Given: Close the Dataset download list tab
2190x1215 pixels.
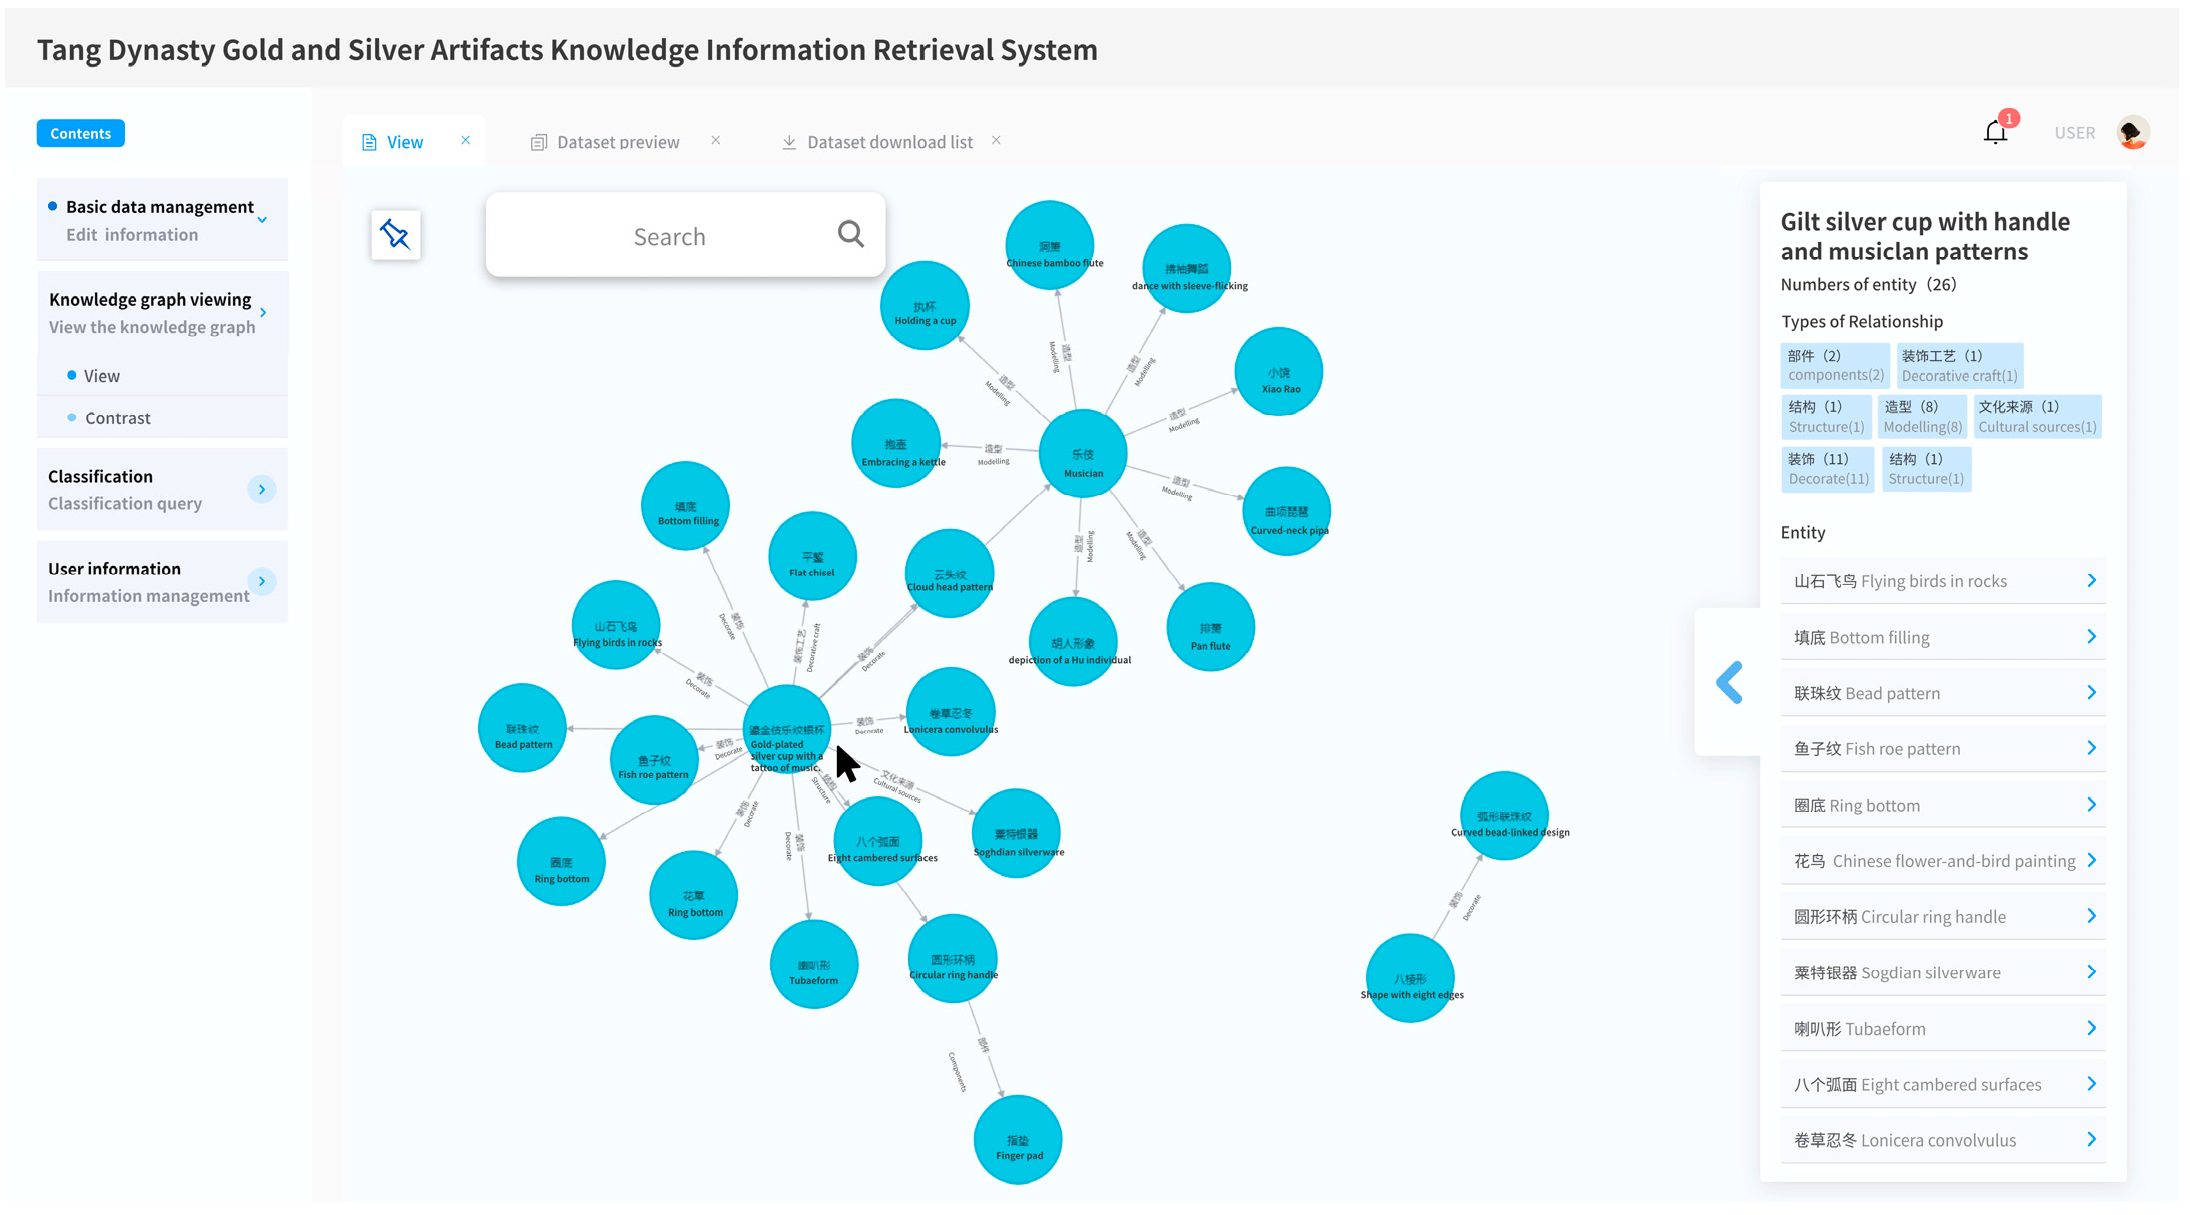Looking at the screenshot, I should 996,141.
